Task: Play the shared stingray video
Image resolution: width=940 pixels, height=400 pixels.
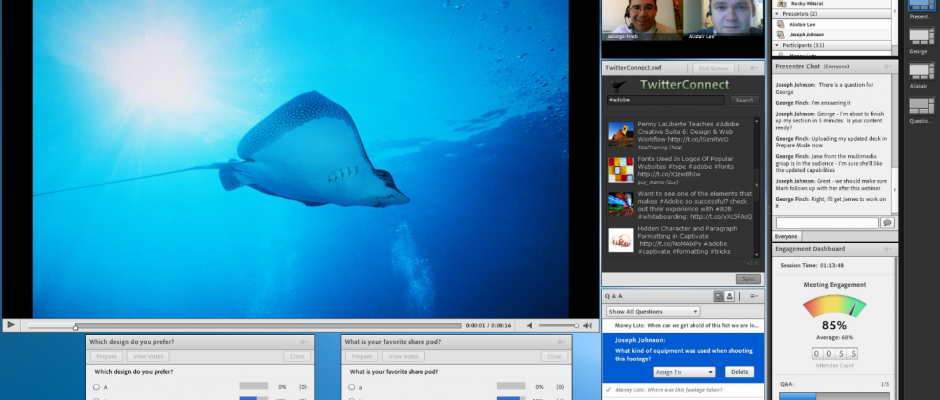Action: pyautogui.click(x=10, y=325)
